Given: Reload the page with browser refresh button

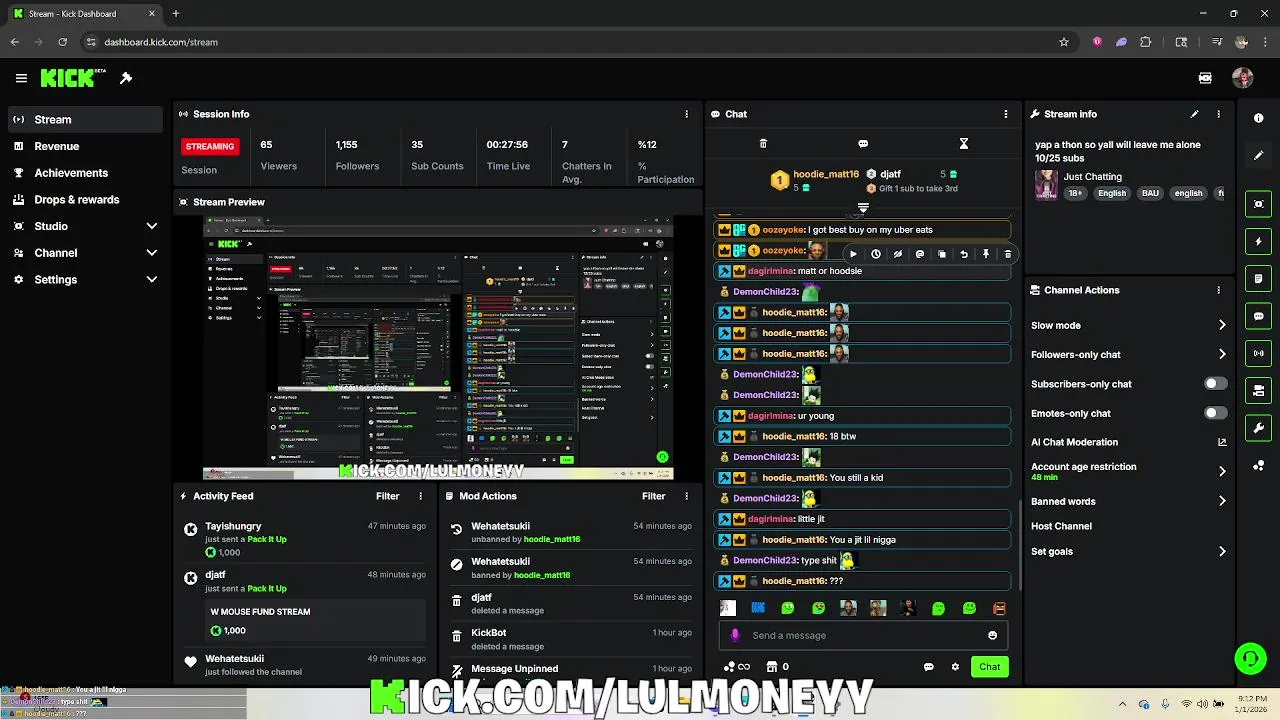Looking at the screenshot, I should click(62, 42).
